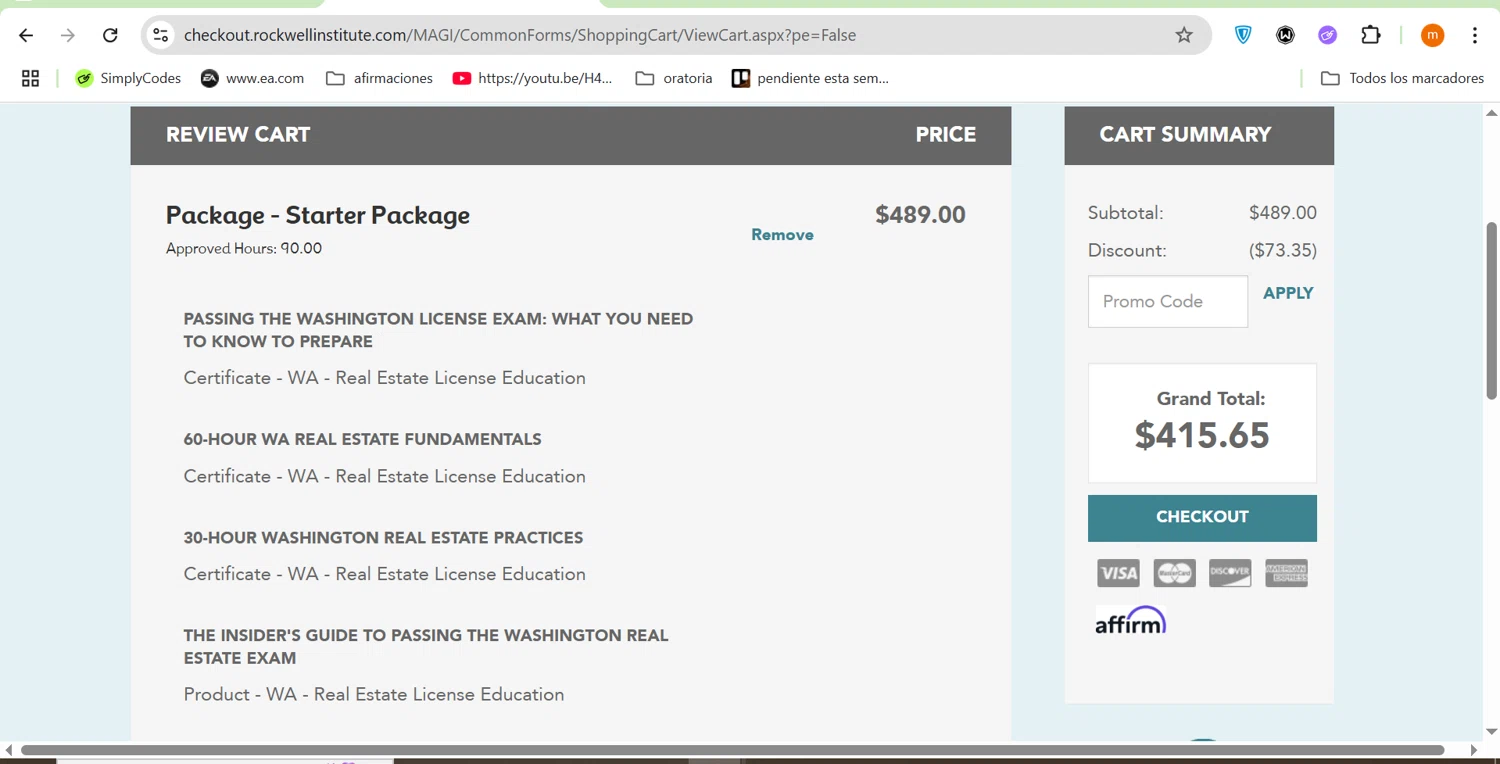Click the $489.00 package price
The width and height of the screenshot is (1500, 764).
tap(920, 215)
